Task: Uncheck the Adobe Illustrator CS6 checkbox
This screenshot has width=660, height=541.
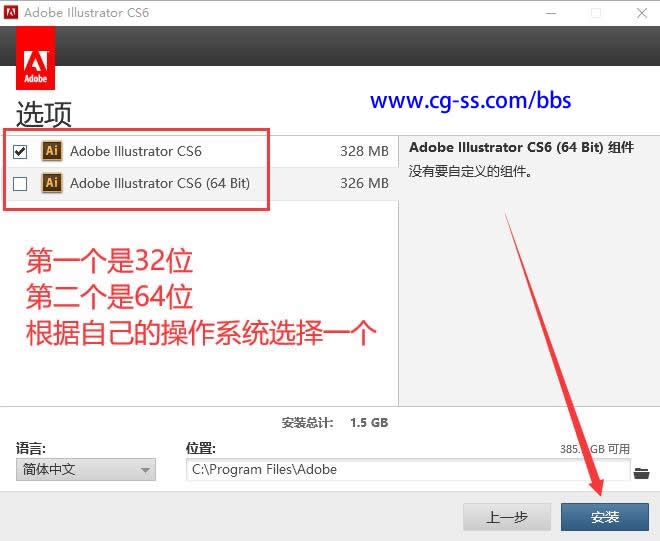Action: coord(20,151)
